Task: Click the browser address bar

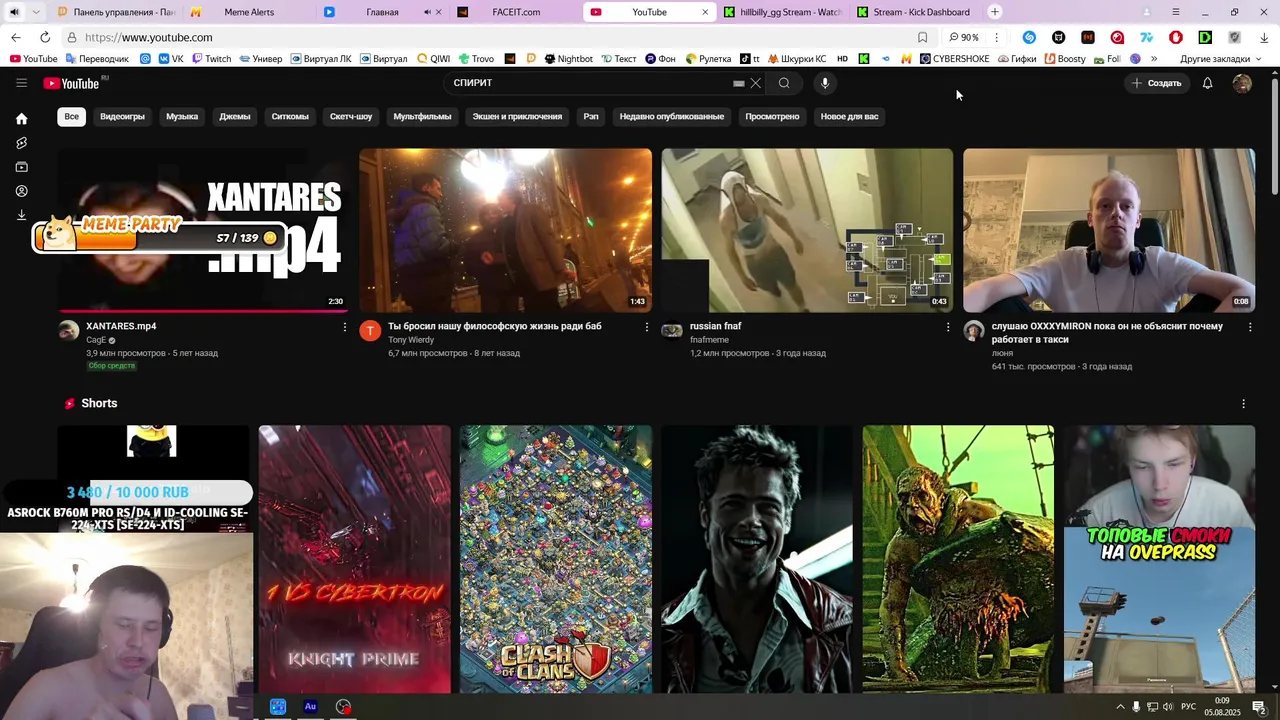Action: click(x=490, y=37)
